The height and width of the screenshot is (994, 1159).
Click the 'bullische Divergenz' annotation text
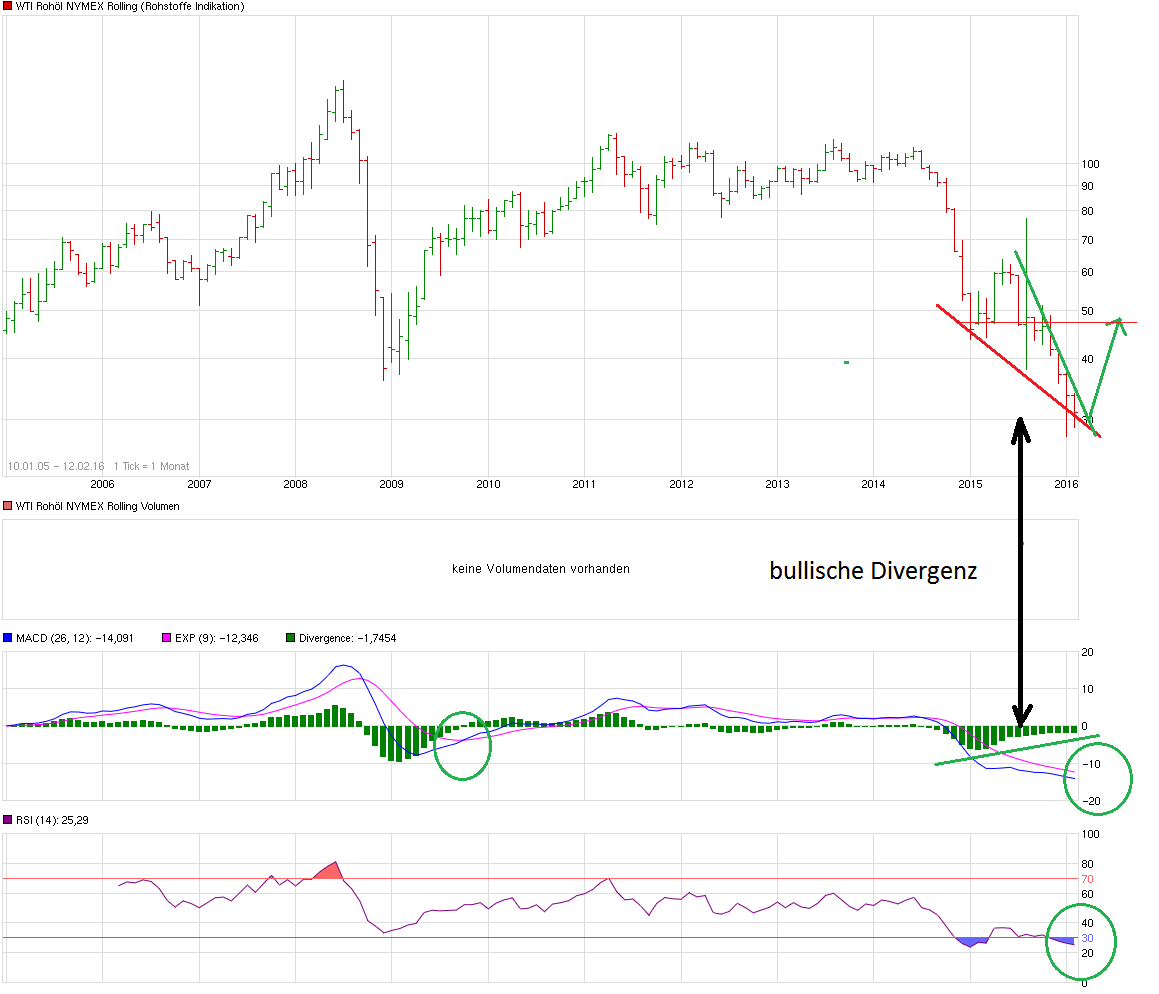(873, 570)
